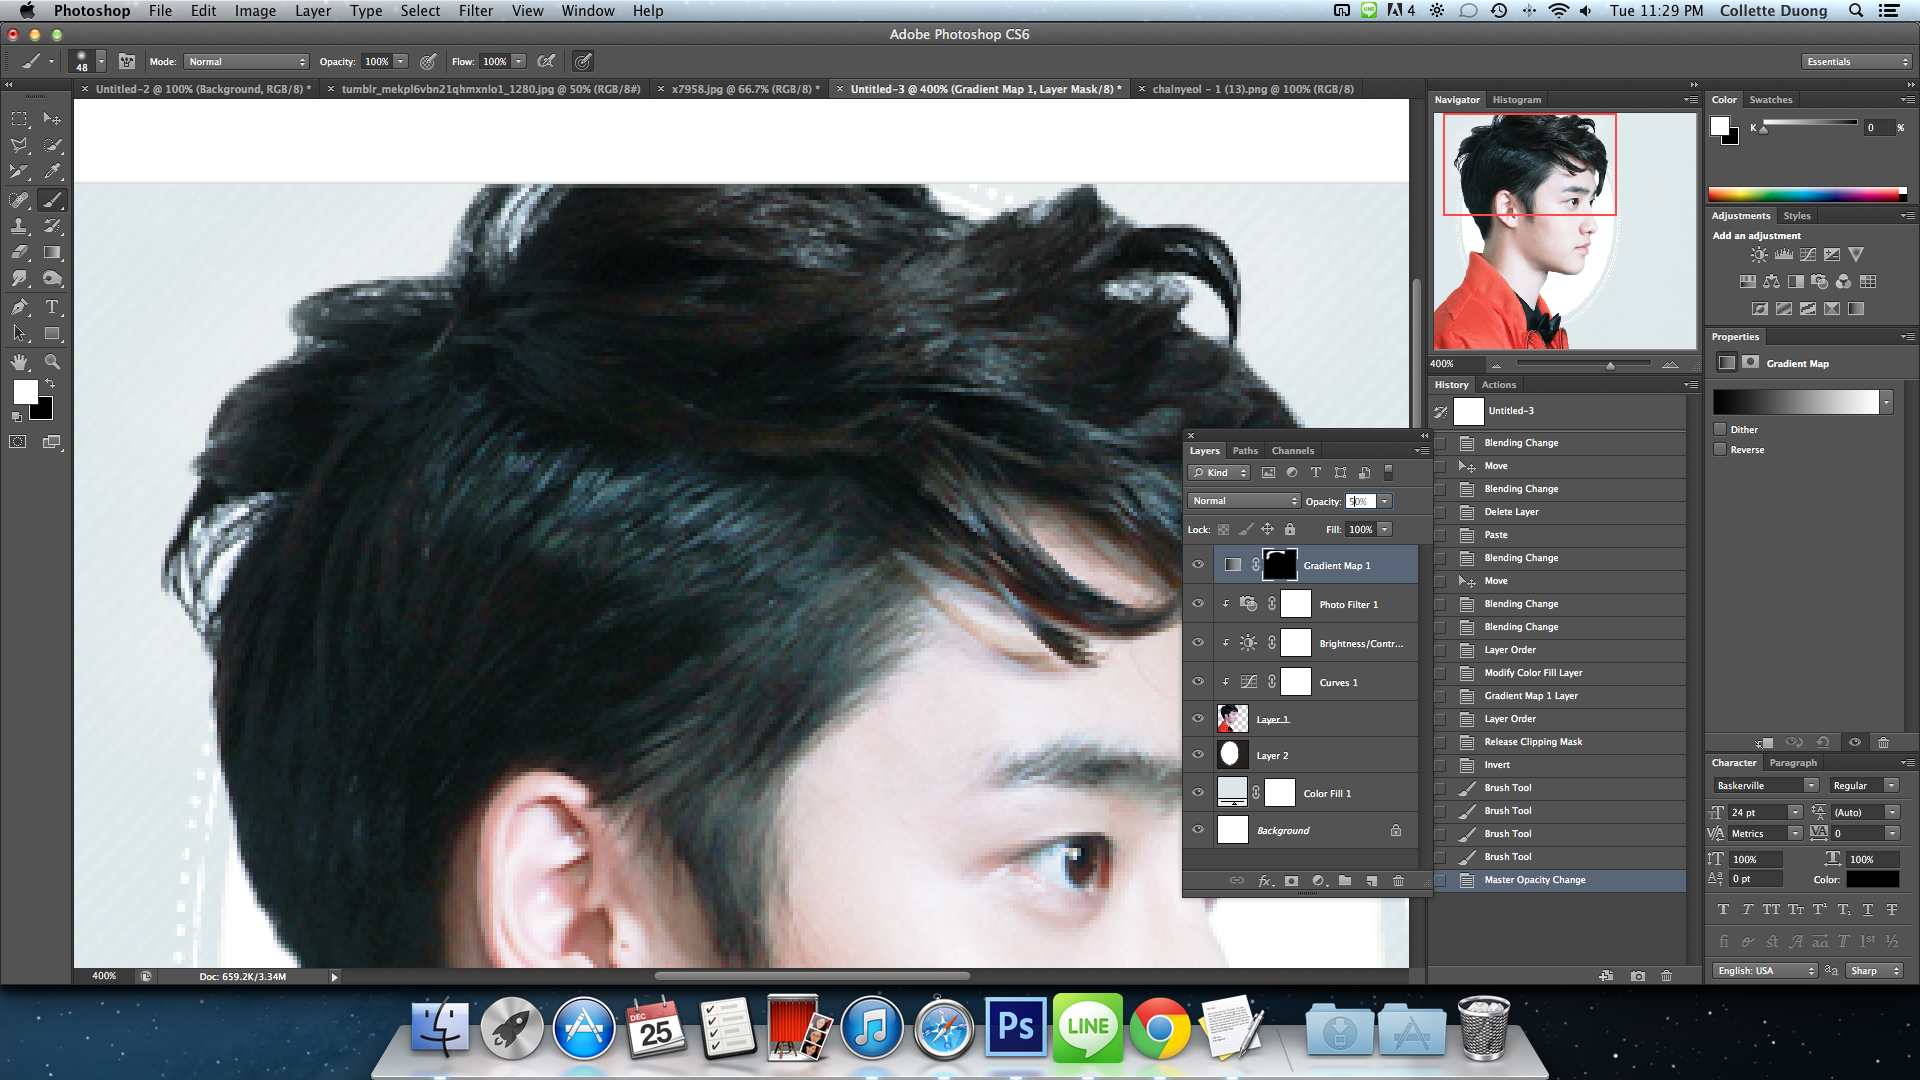This screenshot has height=1080, width=1920.
Task: Open the layer blend mode Normal dropdown
Action: 1244,501
